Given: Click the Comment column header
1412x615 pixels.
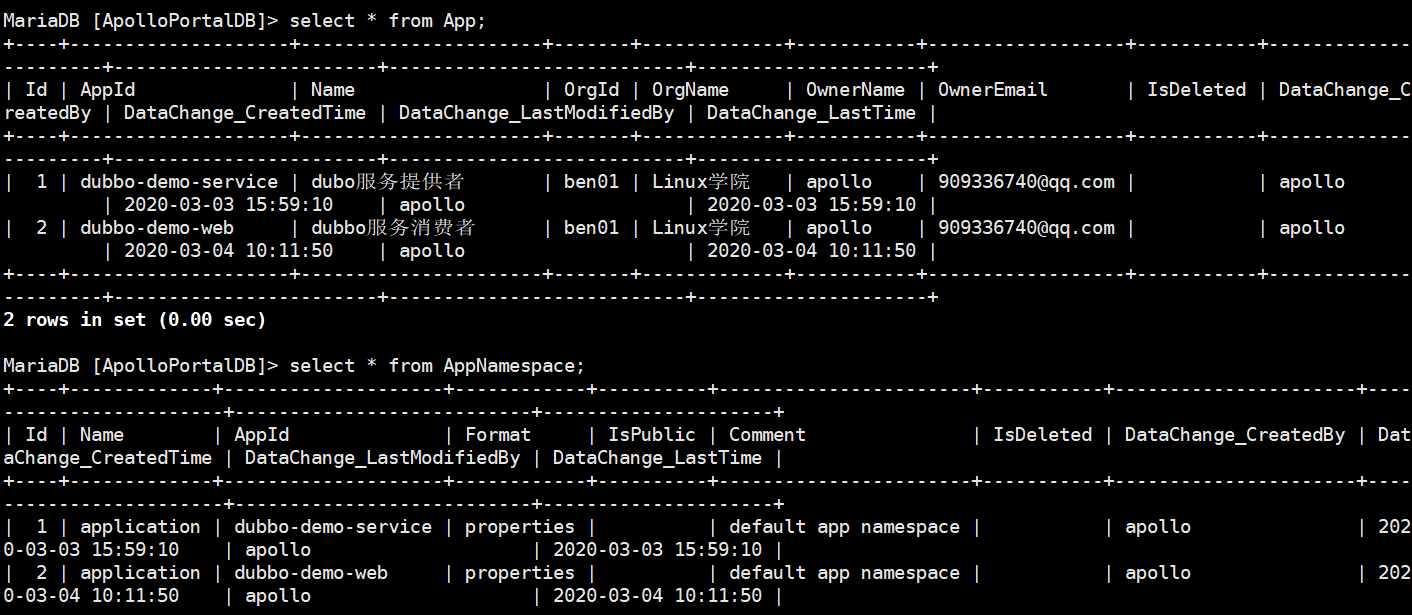Looking at the screenshot, I should (x=767, y=434).
